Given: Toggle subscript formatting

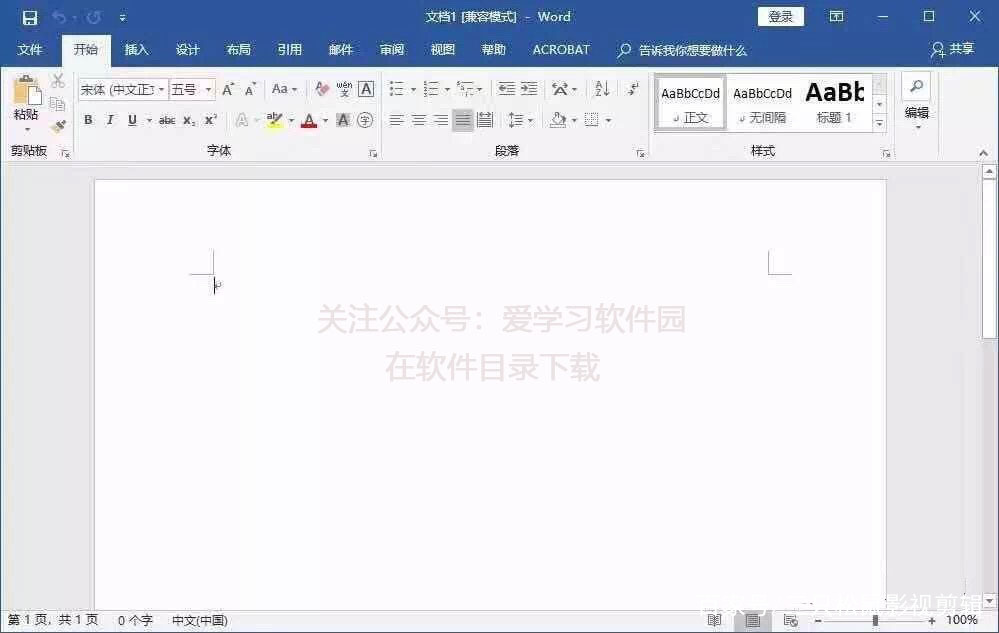Looking at the screenshot, I should pos(189,120).
